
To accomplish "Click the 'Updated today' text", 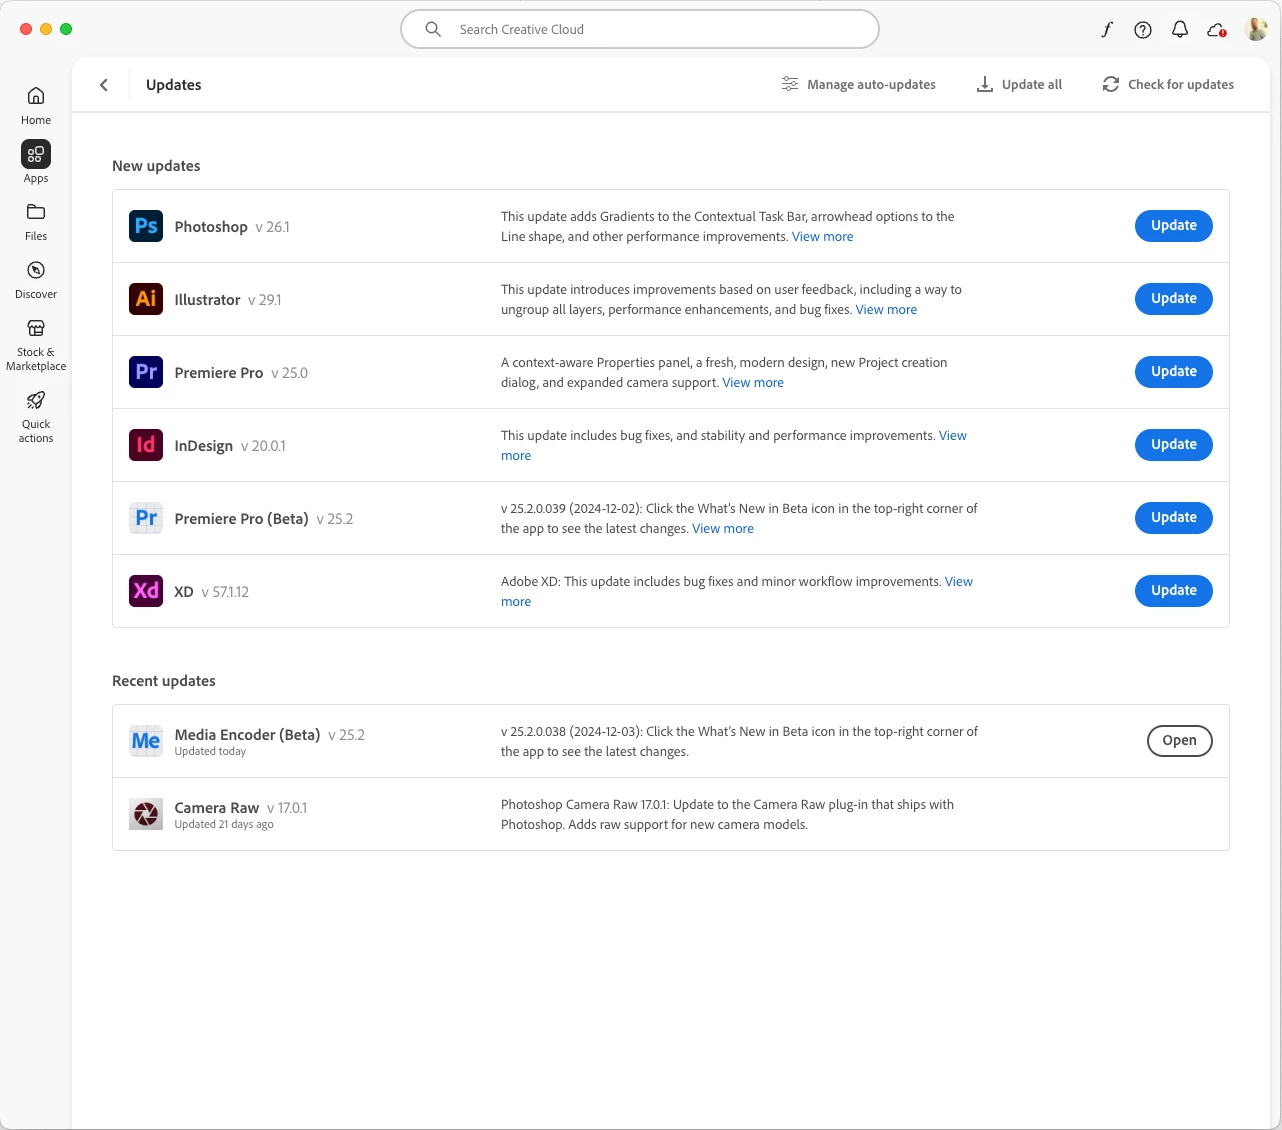I will [210, 752].
